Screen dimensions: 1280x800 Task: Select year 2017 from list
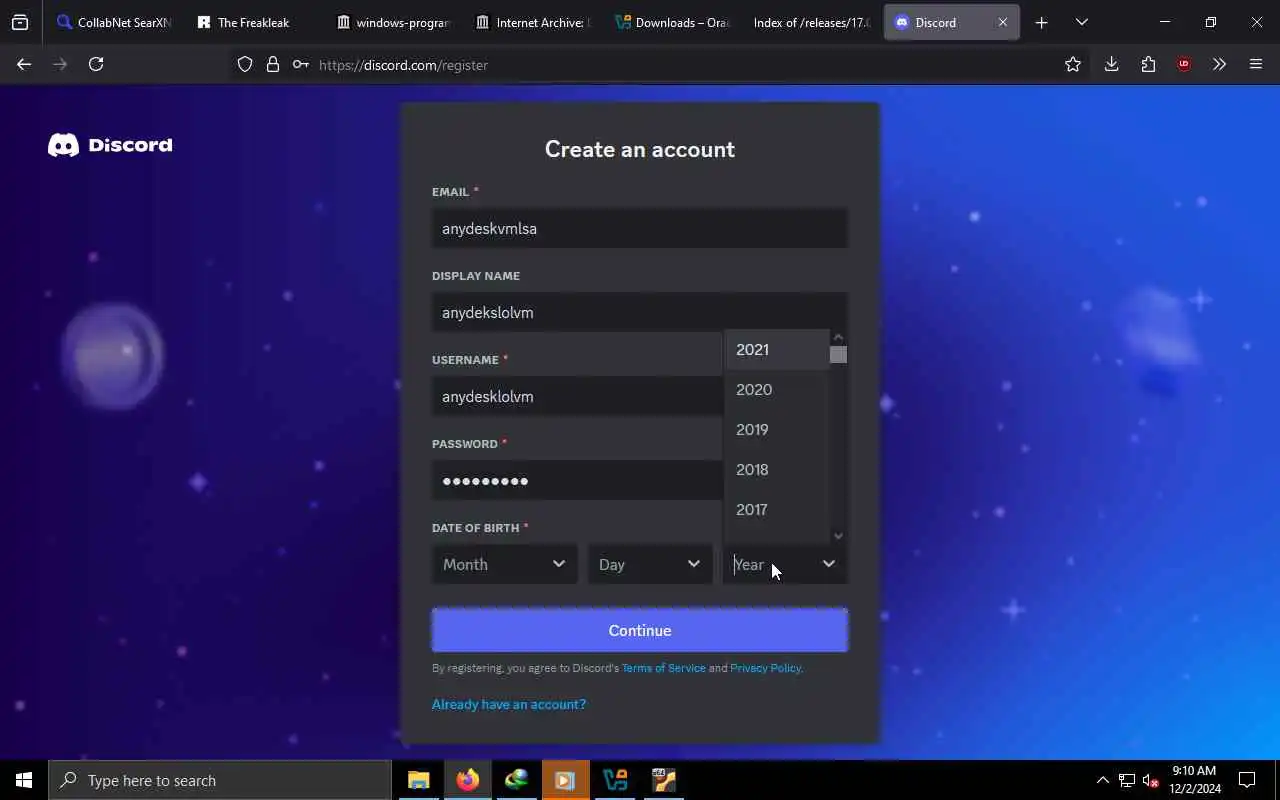777,509
